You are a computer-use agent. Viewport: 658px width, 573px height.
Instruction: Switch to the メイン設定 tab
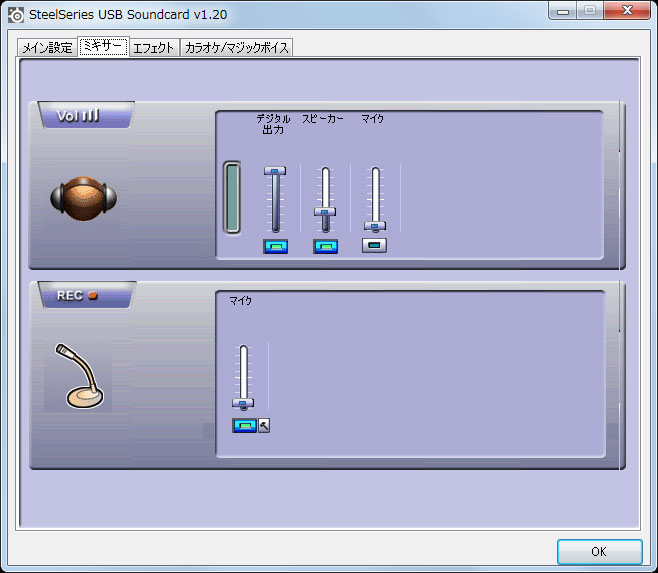coord(47,47)
